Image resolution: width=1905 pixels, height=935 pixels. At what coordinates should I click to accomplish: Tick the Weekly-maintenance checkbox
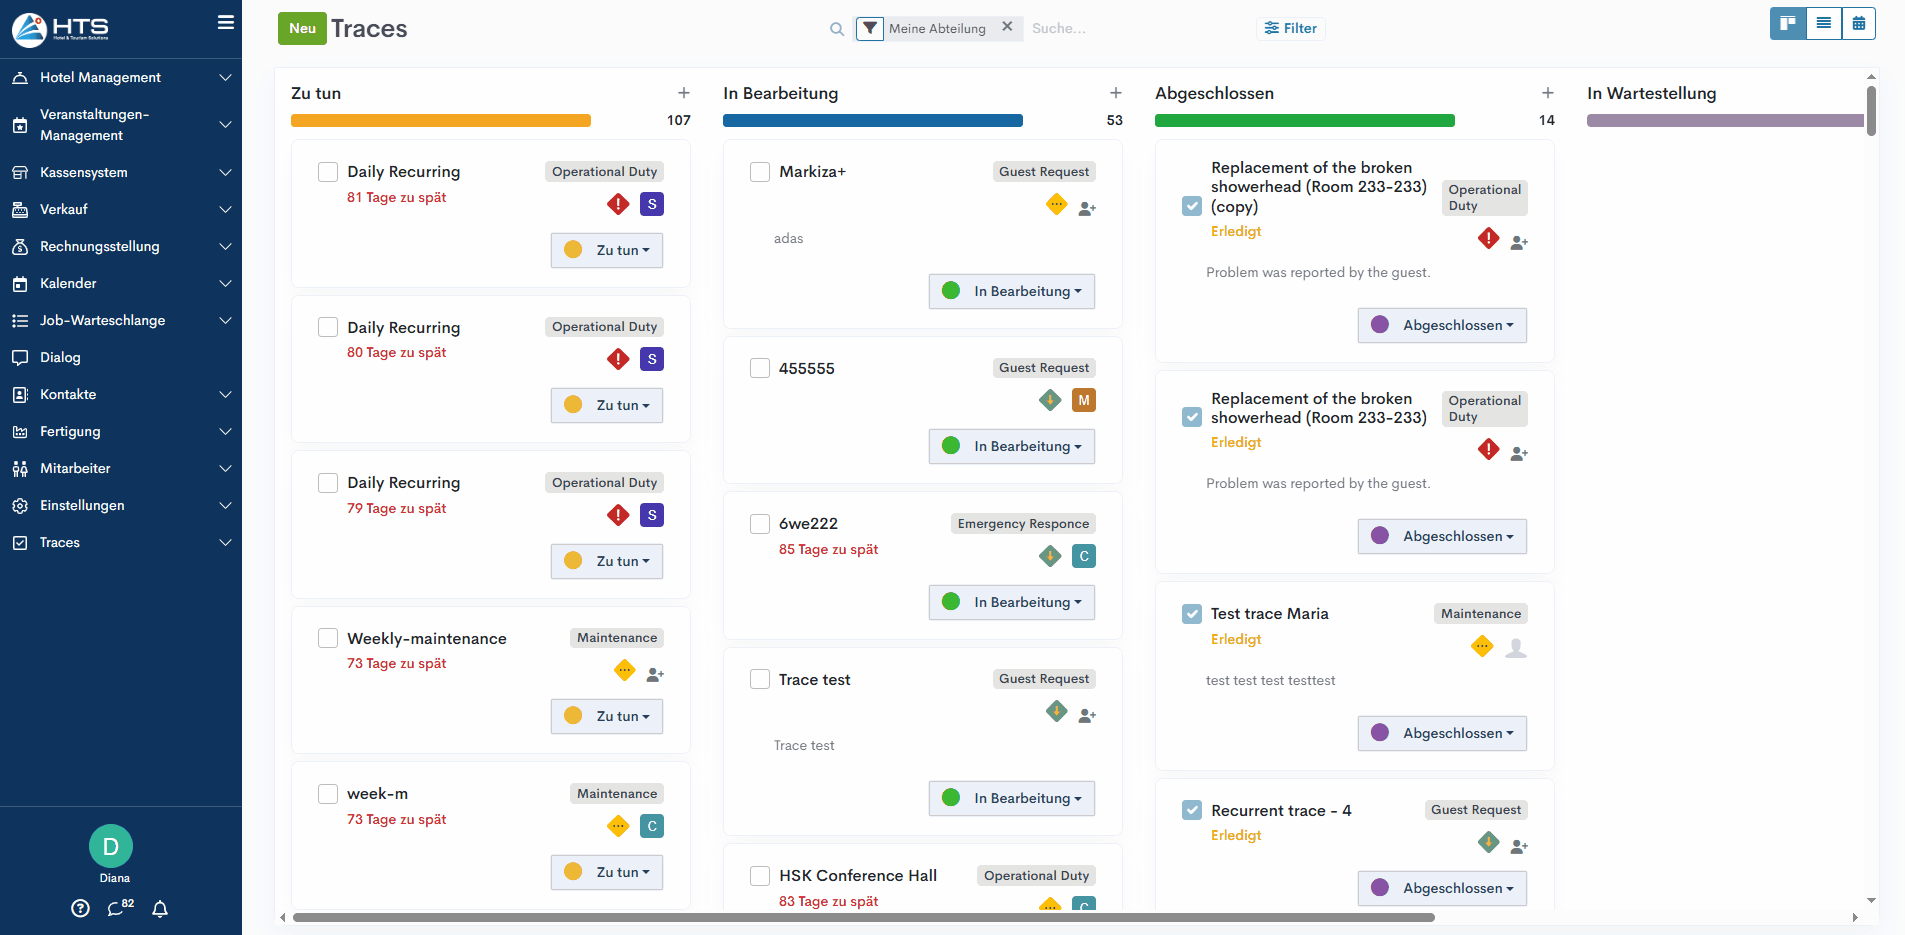click(x=328, y=638)
